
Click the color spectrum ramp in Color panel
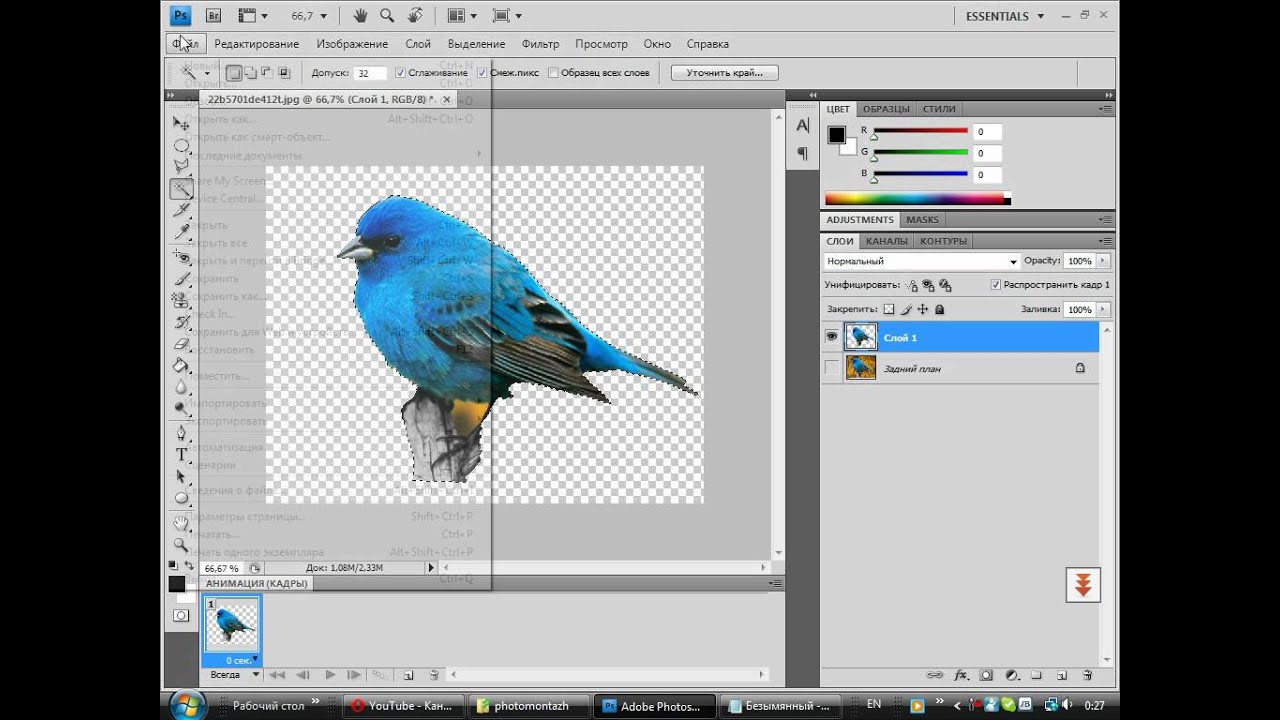915,199
